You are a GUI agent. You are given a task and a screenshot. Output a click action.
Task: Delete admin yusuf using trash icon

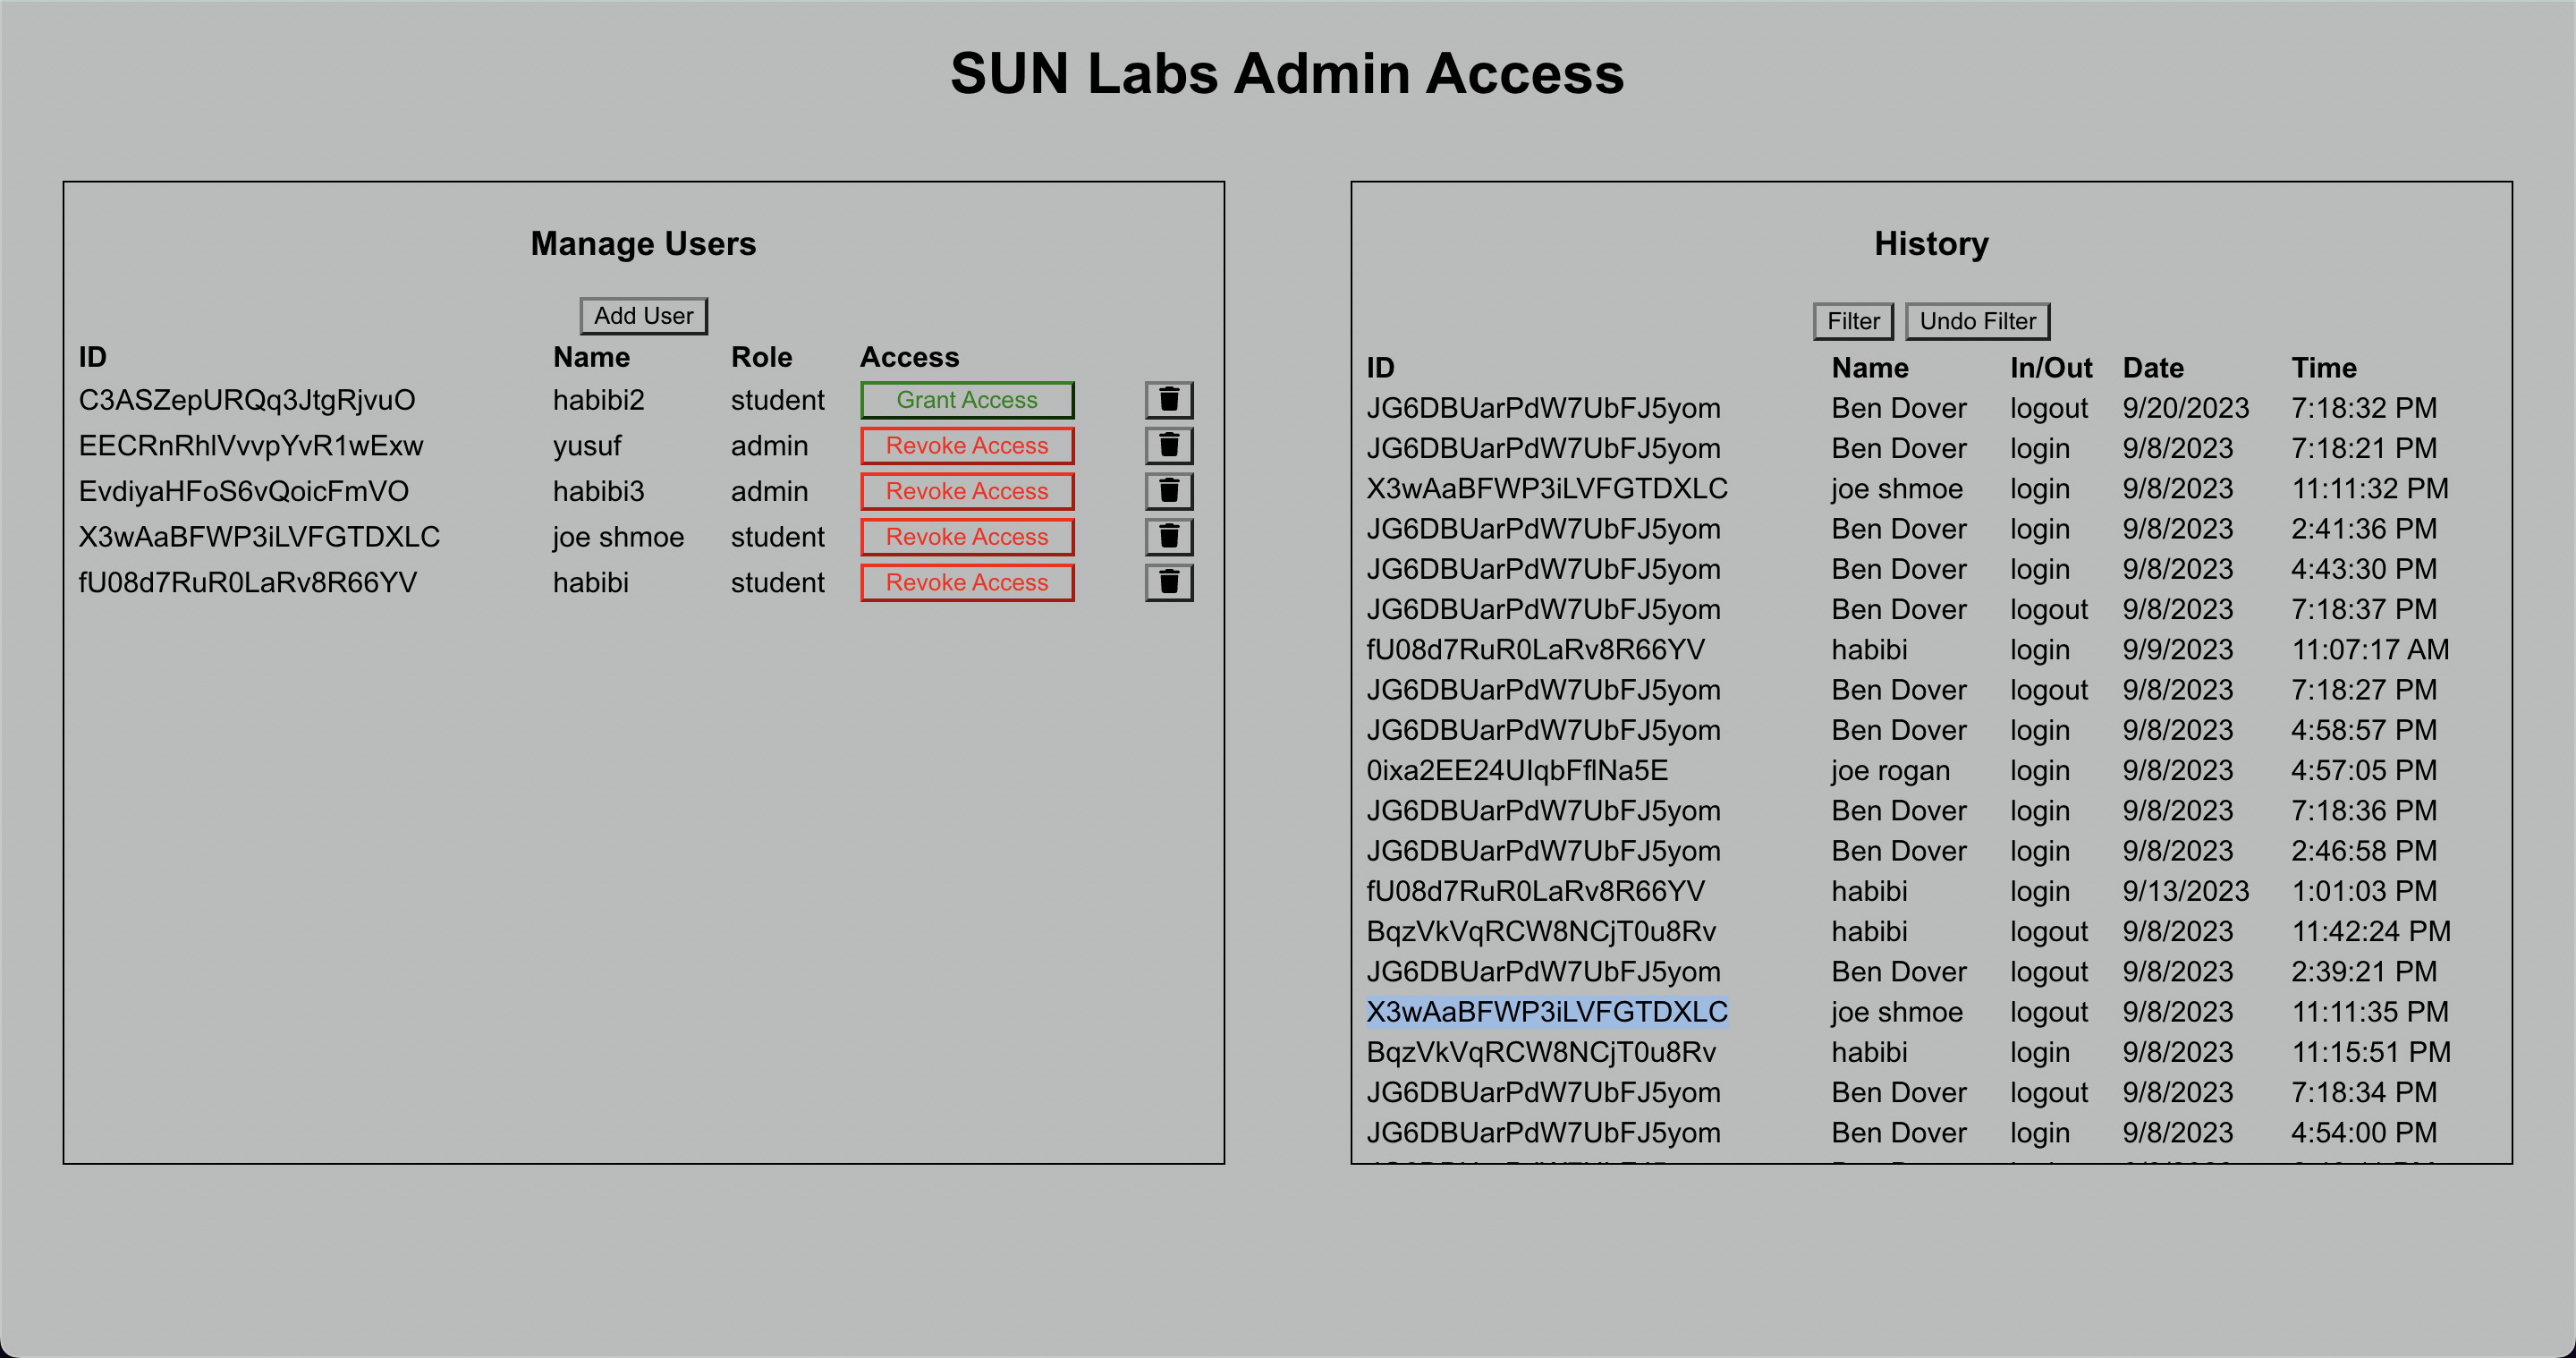pos(1169,445)
